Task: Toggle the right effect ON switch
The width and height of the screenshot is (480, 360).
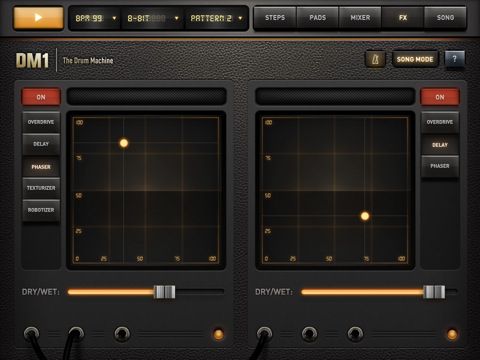Action: coord(440,97)
